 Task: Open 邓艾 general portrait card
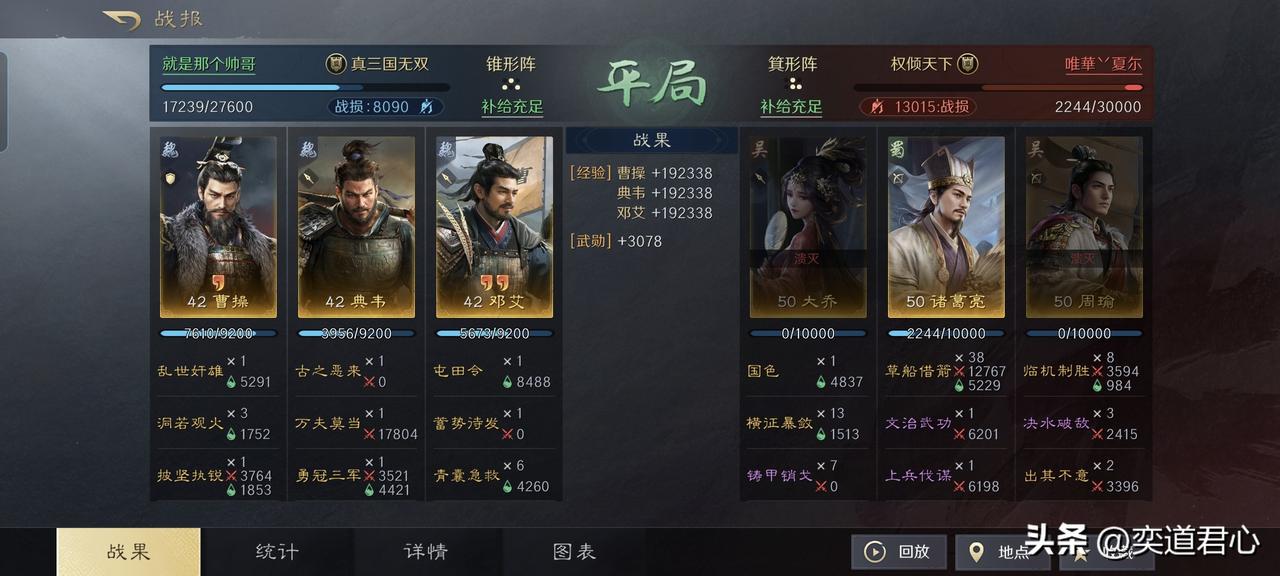[494, 227]
